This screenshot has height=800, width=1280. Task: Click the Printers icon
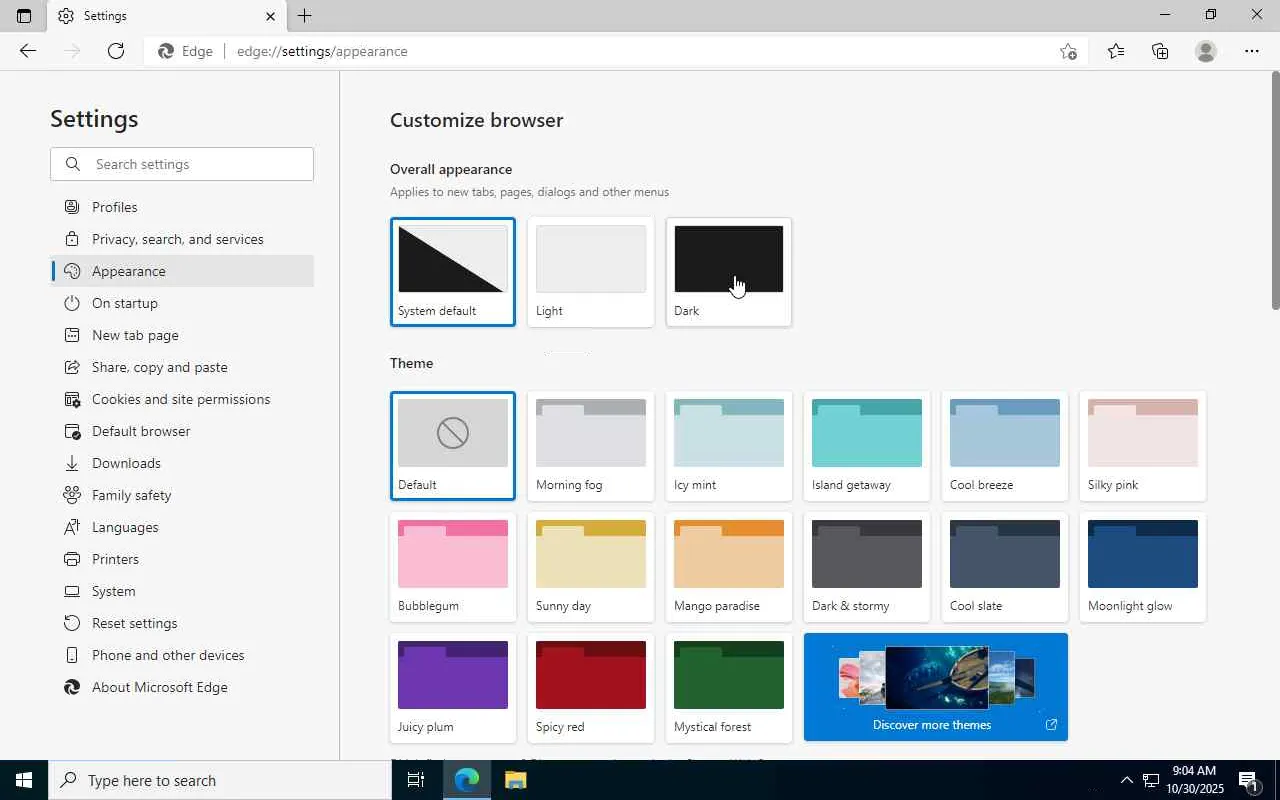coord(72,559)
